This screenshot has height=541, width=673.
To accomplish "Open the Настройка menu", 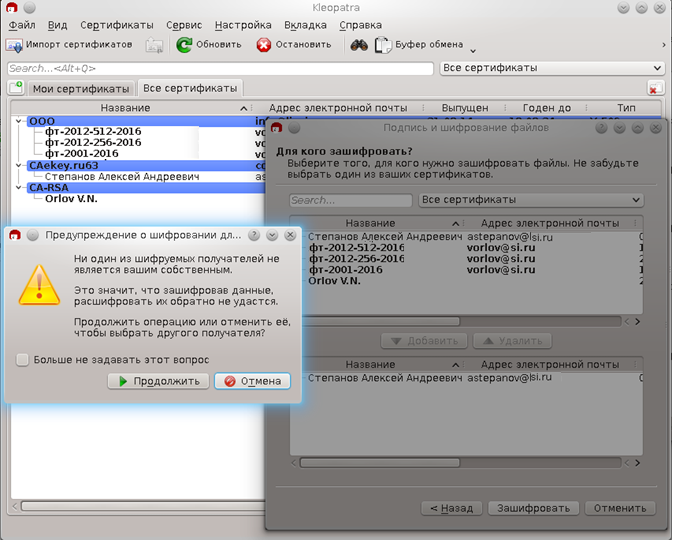I will click(x=243, y=25).
